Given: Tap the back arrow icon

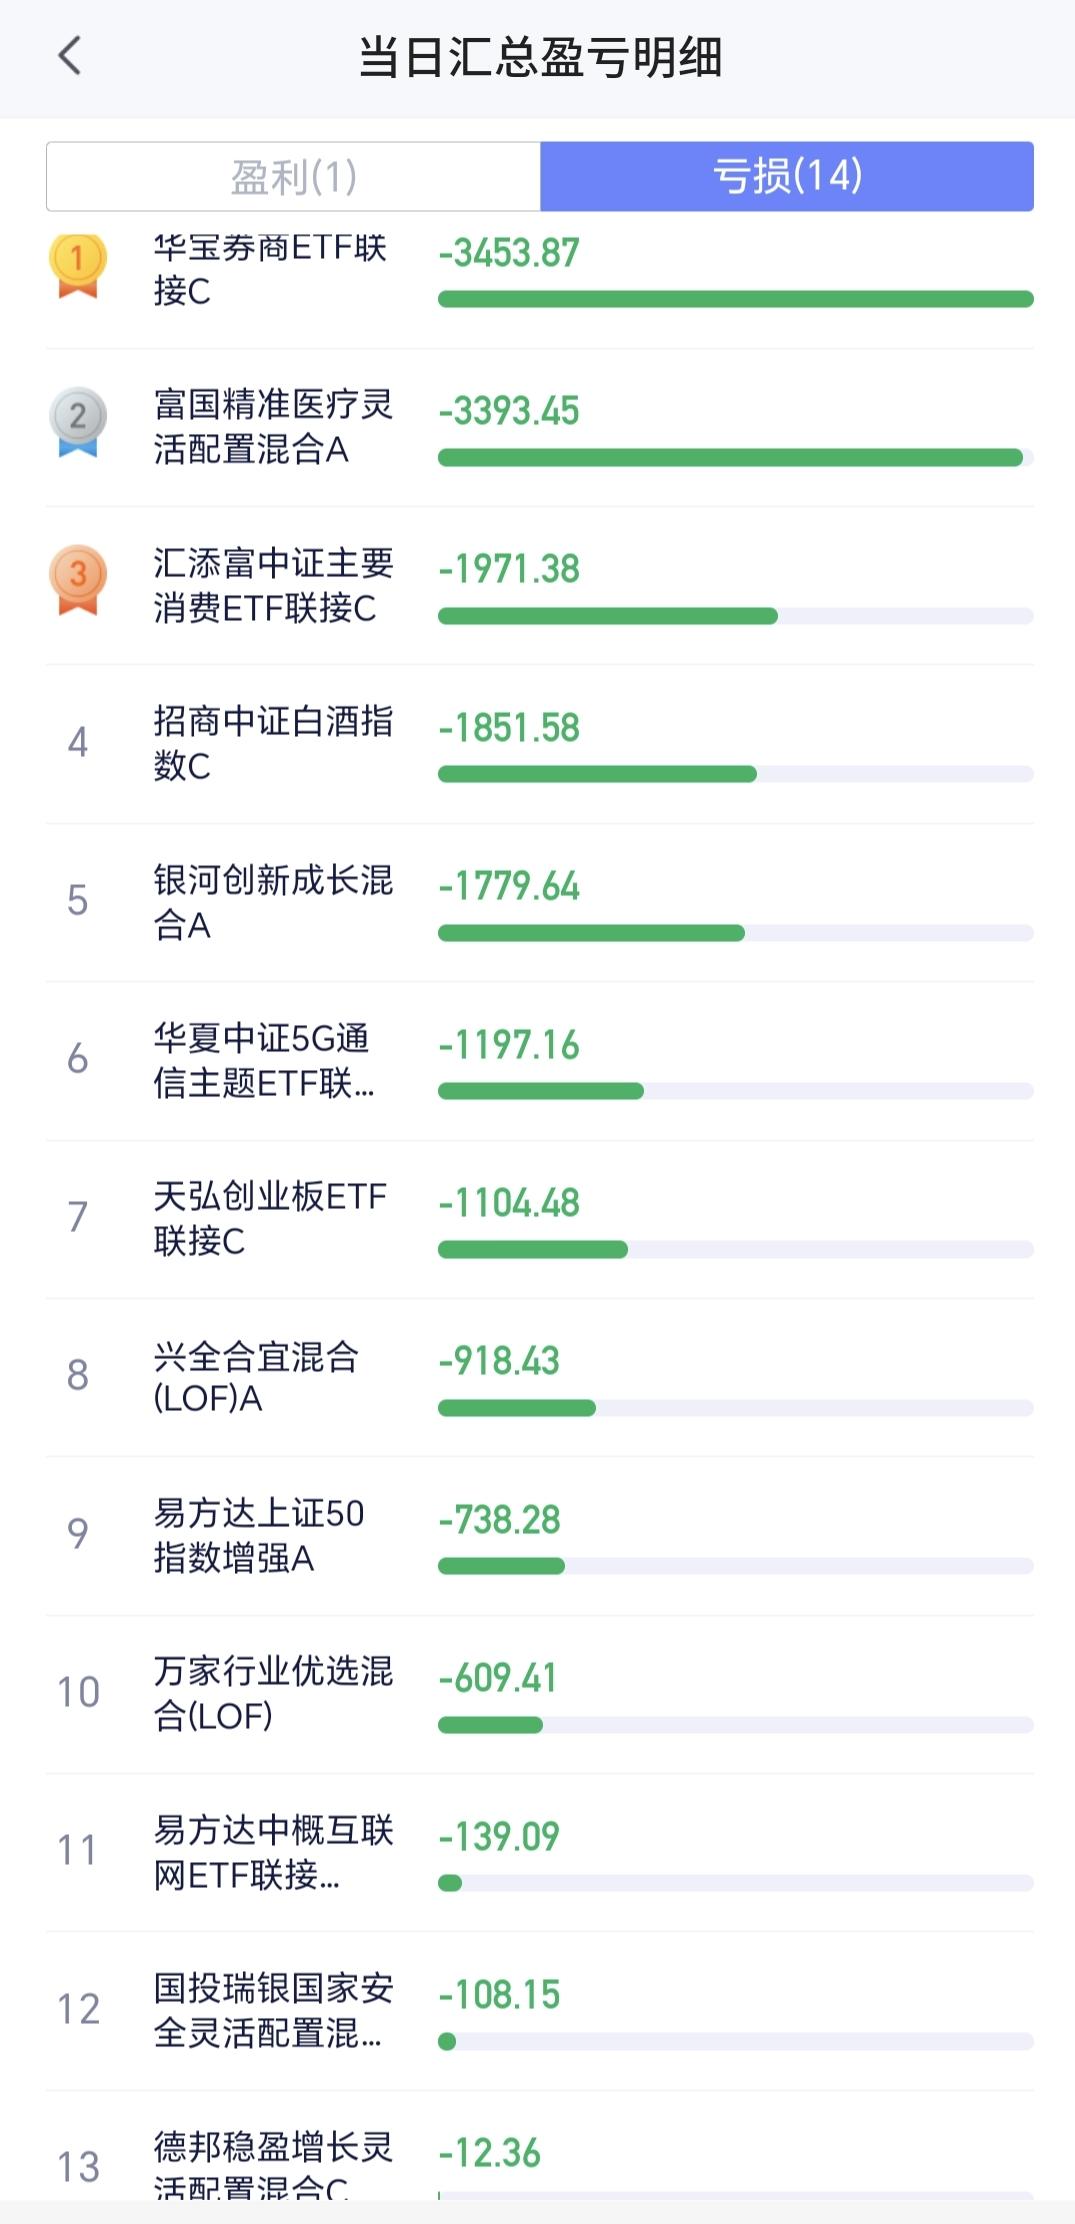Looking at the screenshot, I should 69,56.
